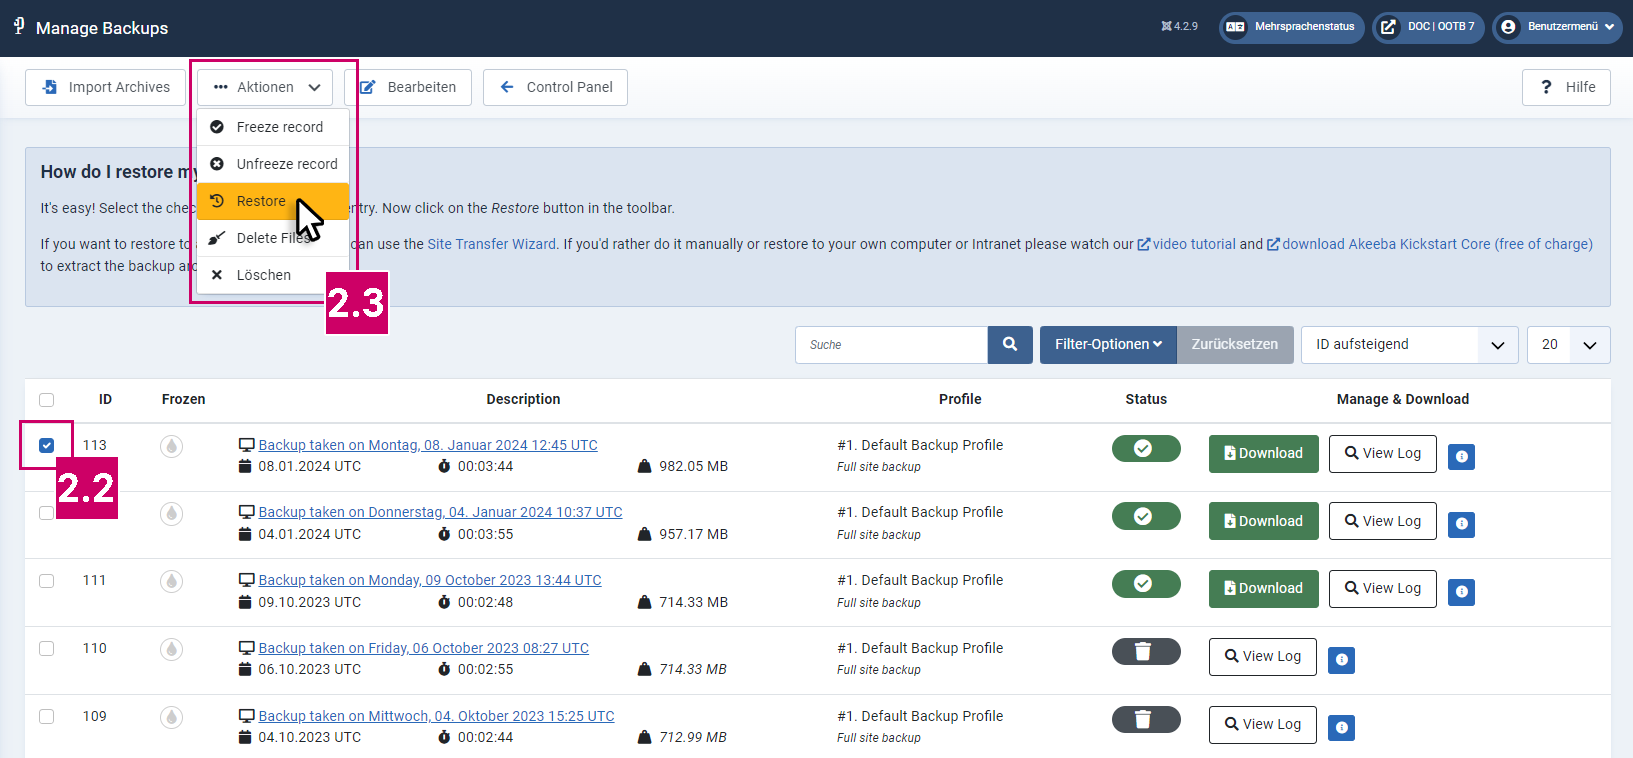Viewport: 1633px width, 758px height.
Task: Click the green OK status badge for backup 113
Action: [x=1146, y=449]
